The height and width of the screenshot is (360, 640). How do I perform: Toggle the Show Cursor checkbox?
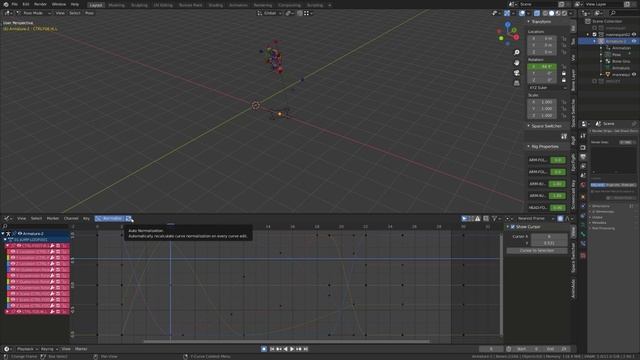point(513,227)
